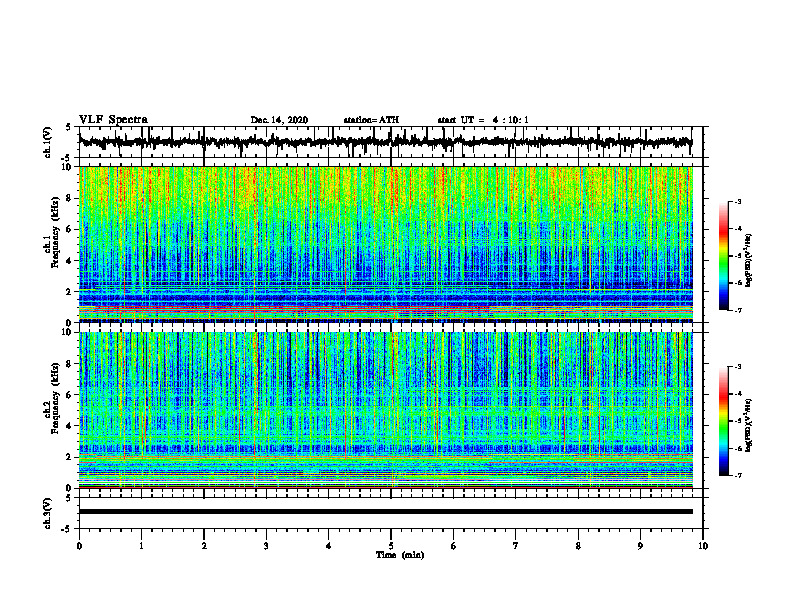The image size is (792, 612).
Task: Click the "5" tick on the time axis
Action: pos(391,546)
